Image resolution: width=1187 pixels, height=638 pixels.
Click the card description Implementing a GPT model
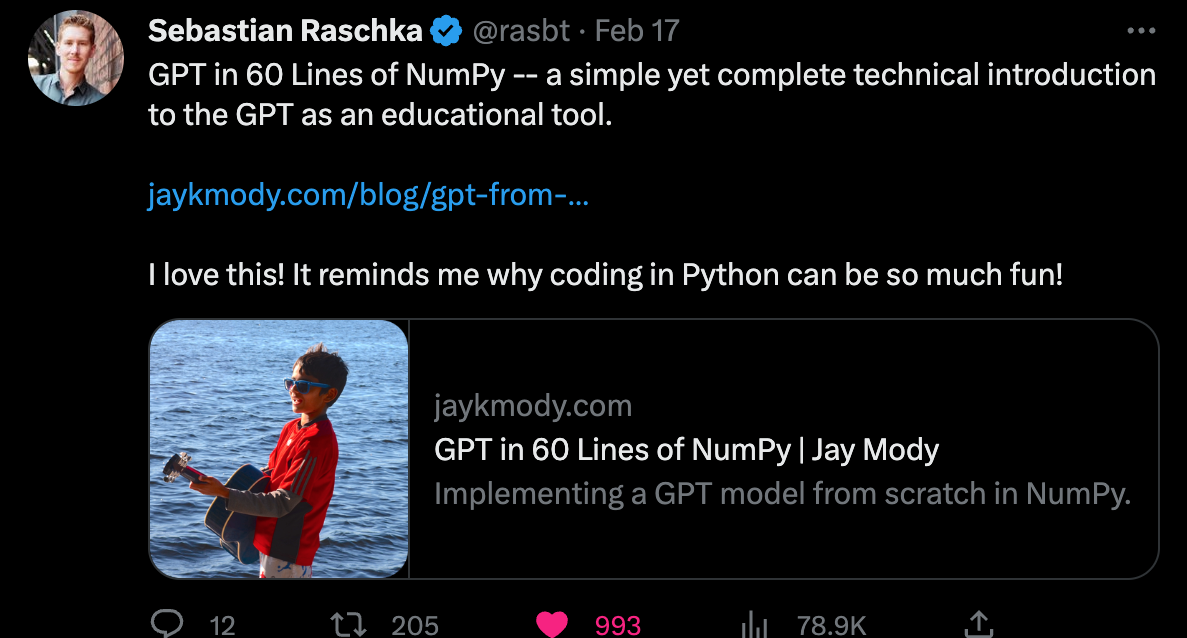pos(782,494)
